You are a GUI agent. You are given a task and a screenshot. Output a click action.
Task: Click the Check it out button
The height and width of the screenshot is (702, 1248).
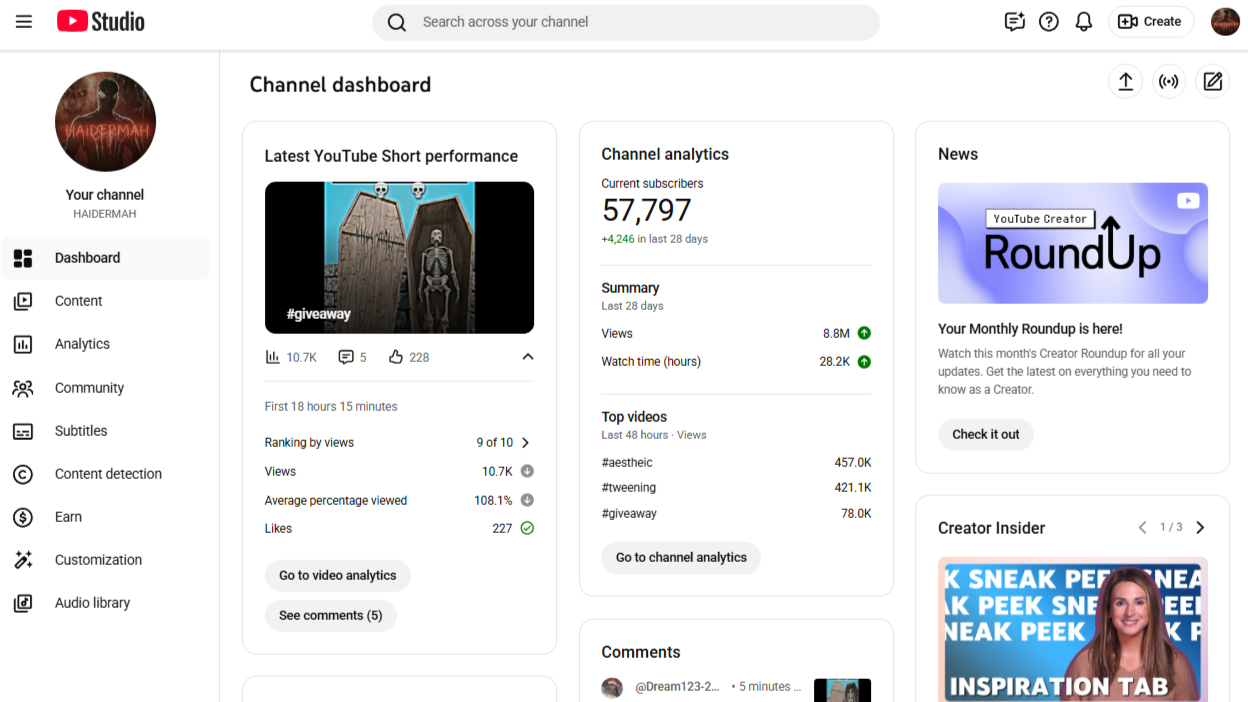pos(985,435)
